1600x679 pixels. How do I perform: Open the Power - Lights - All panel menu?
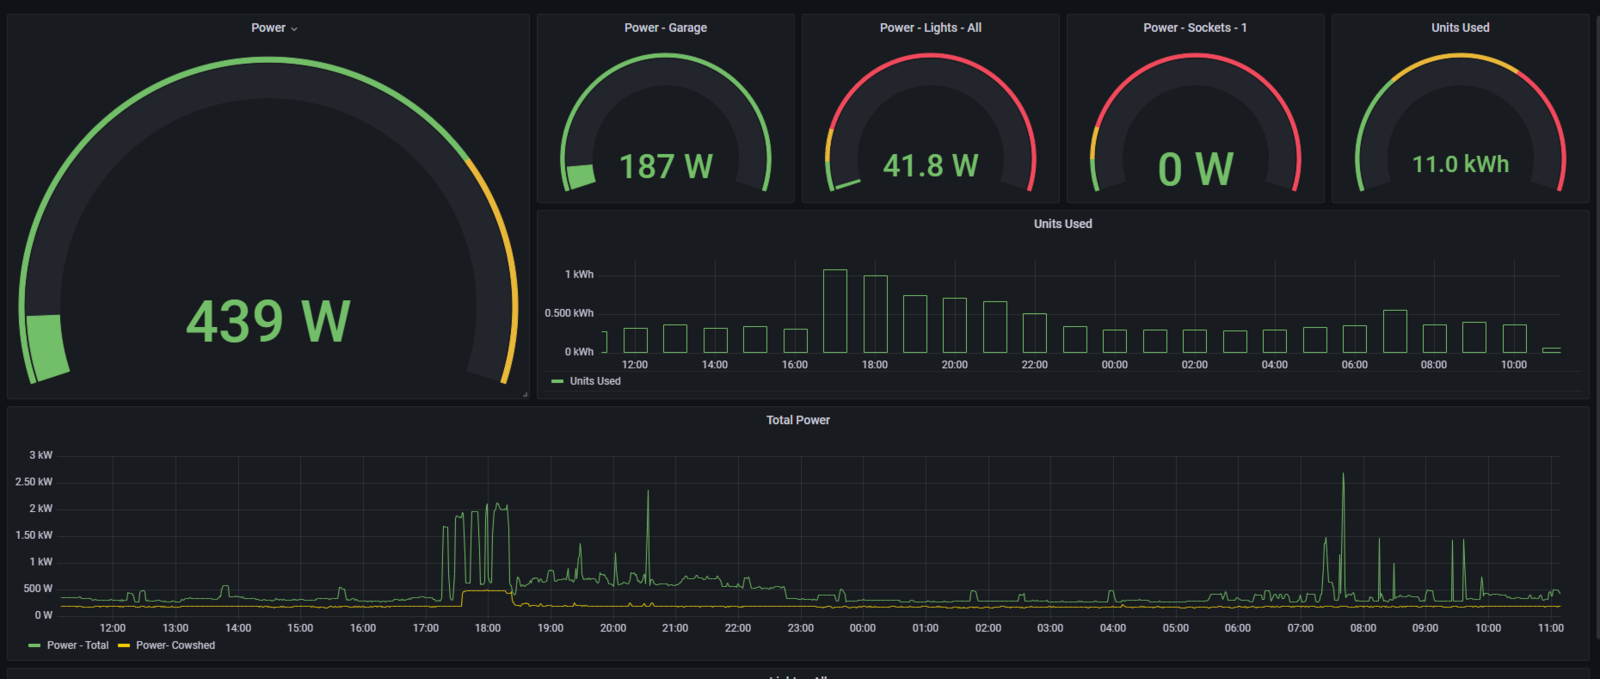(930, 28)
